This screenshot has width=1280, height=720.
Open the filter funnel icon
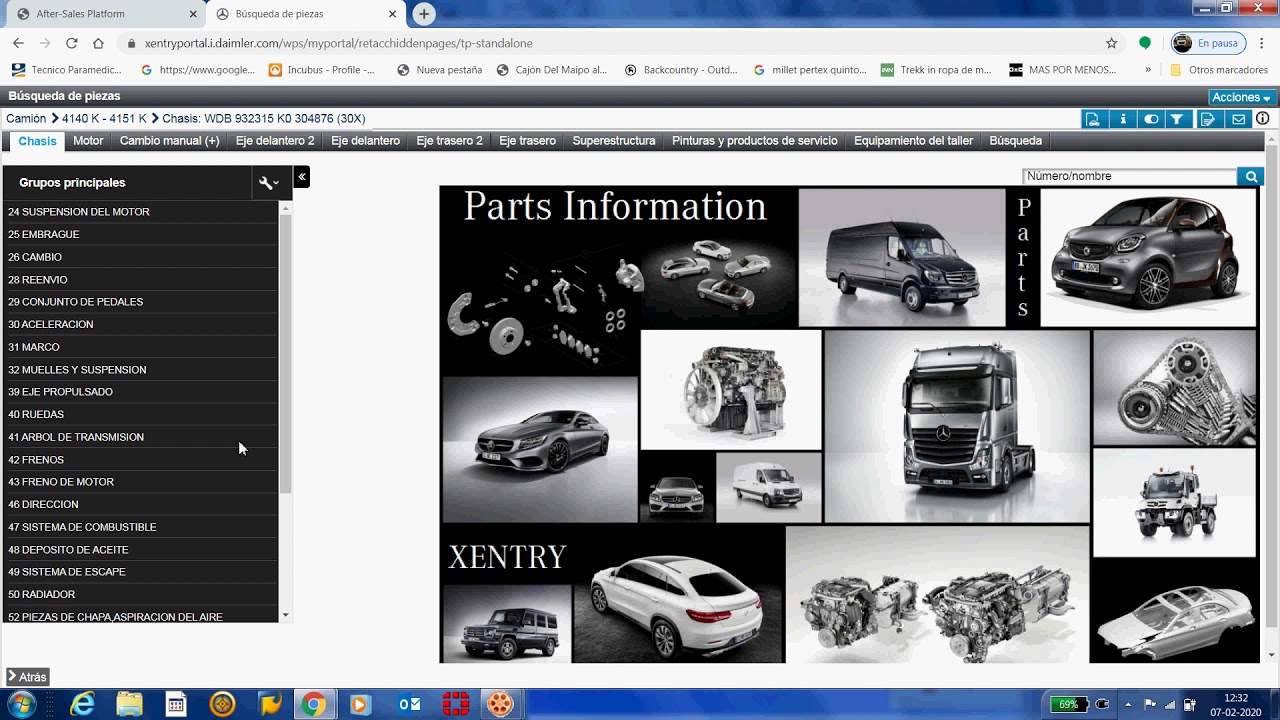1177,119
